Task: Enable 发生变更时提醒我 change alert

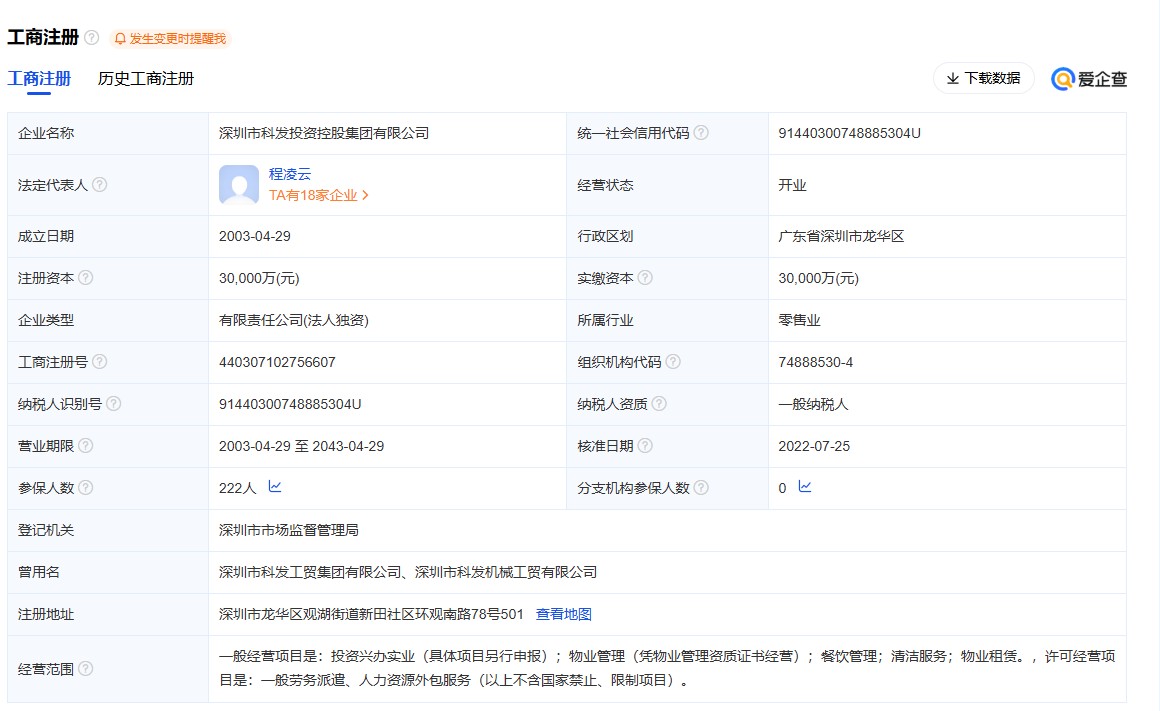Action: pyautogui.click(x=170, y=39)
